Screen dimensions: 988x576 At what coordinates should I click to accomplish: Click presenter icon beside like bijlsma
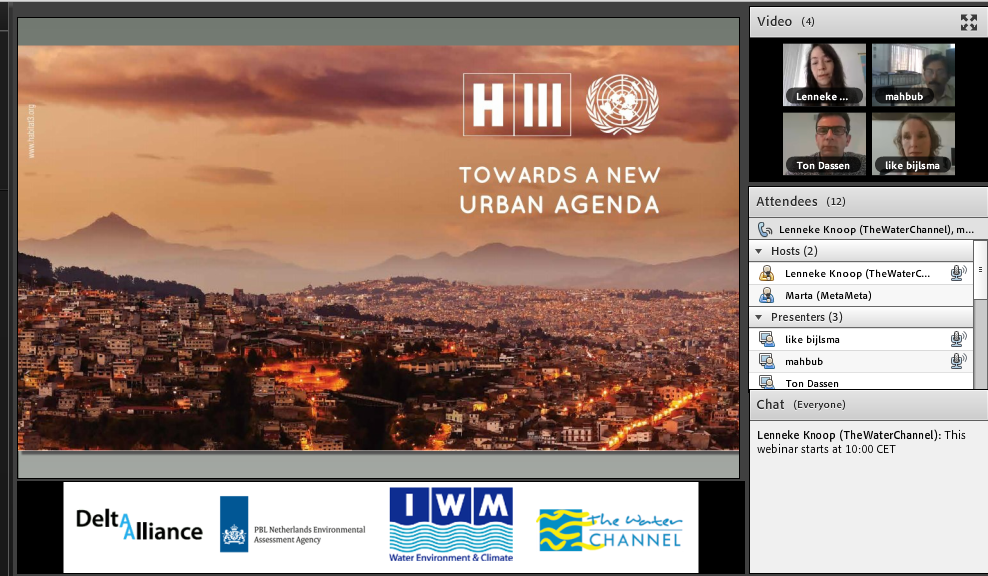click(766, 339)
